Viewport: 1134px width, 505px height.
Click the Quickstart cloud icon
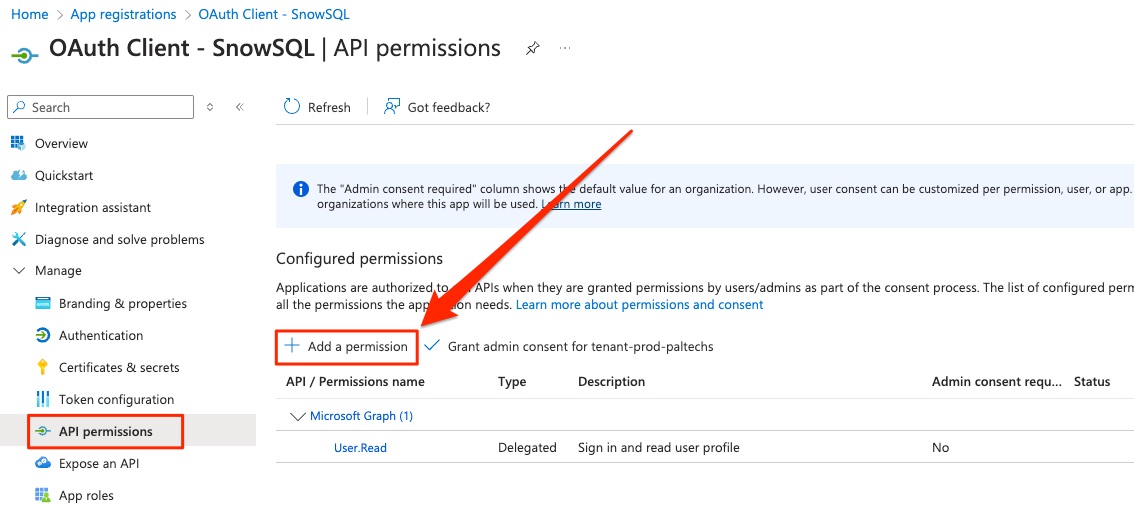tap(18, 175)
